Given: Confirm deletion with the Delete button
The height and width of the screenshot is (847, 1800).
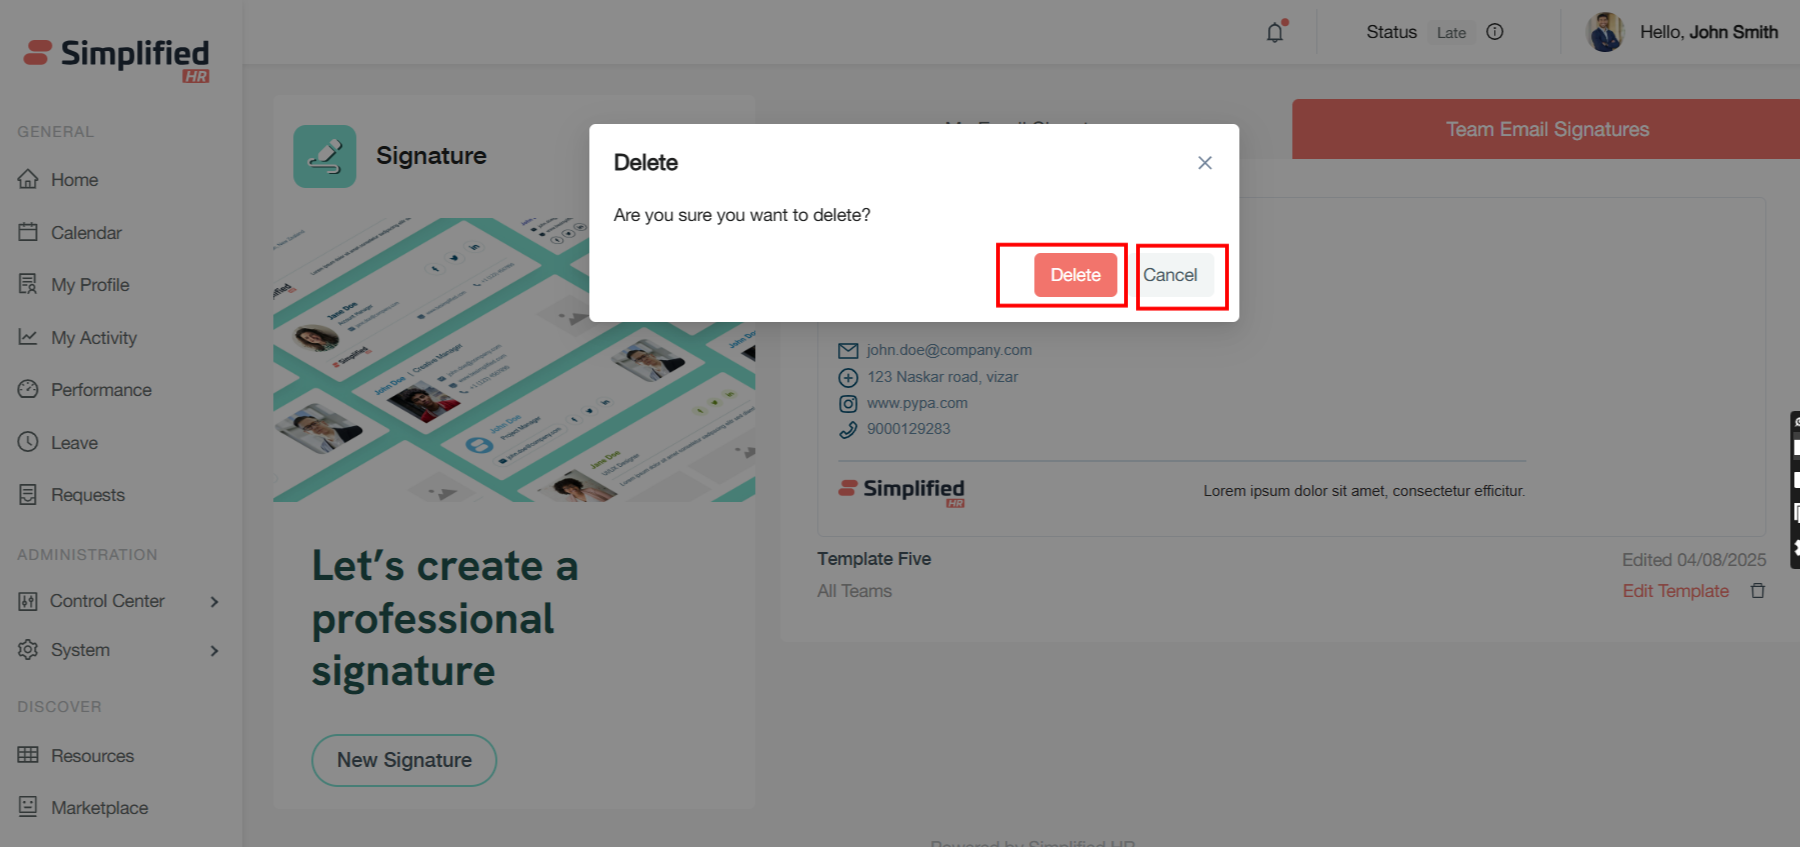Looking at the screenshot, I should pos(1075,275).
